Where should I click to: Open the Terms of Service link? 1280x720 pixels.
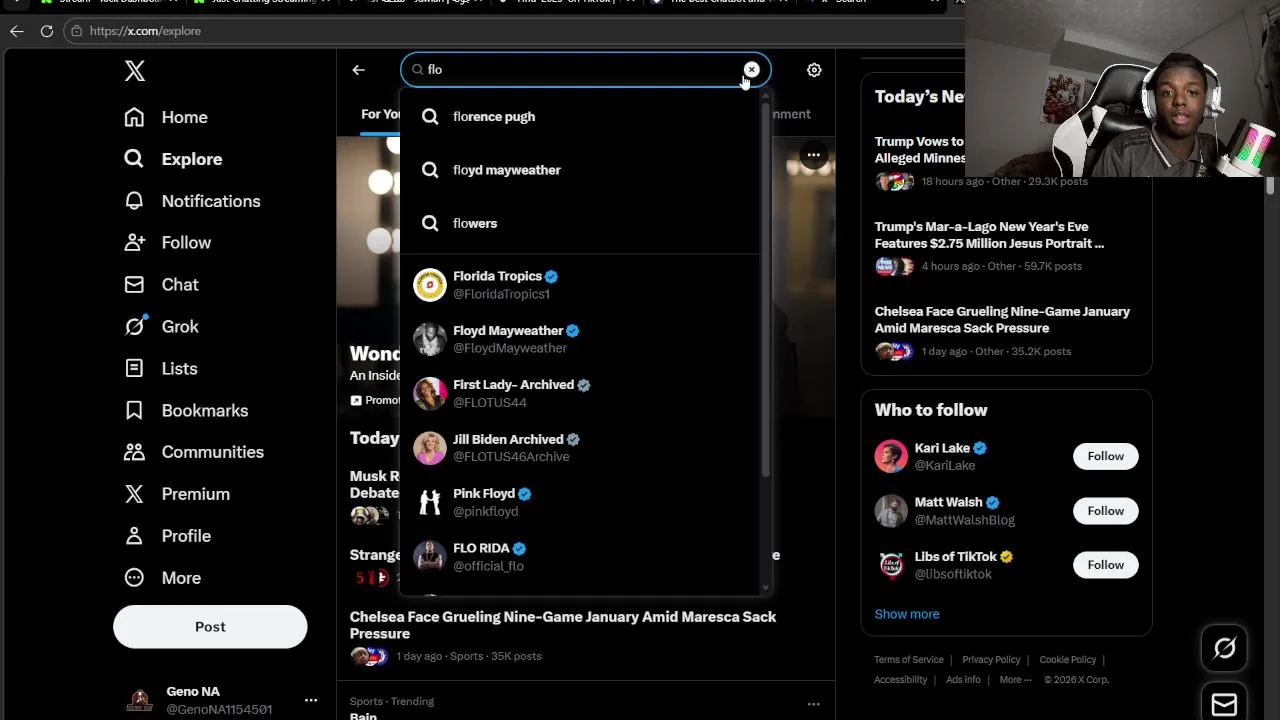click(908, 660)
